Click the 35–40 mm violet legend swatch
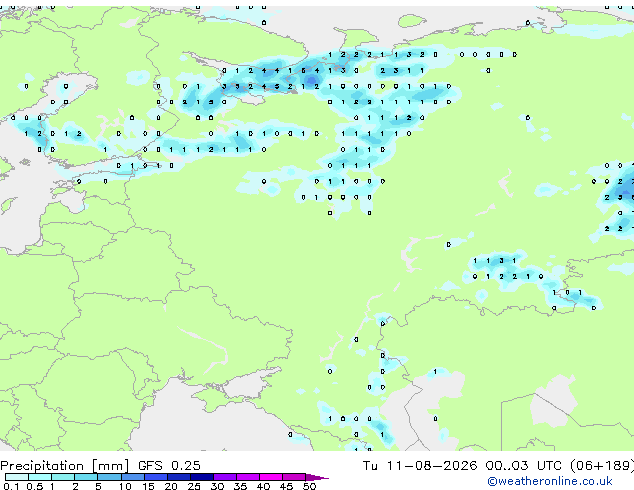 (248, 477)
